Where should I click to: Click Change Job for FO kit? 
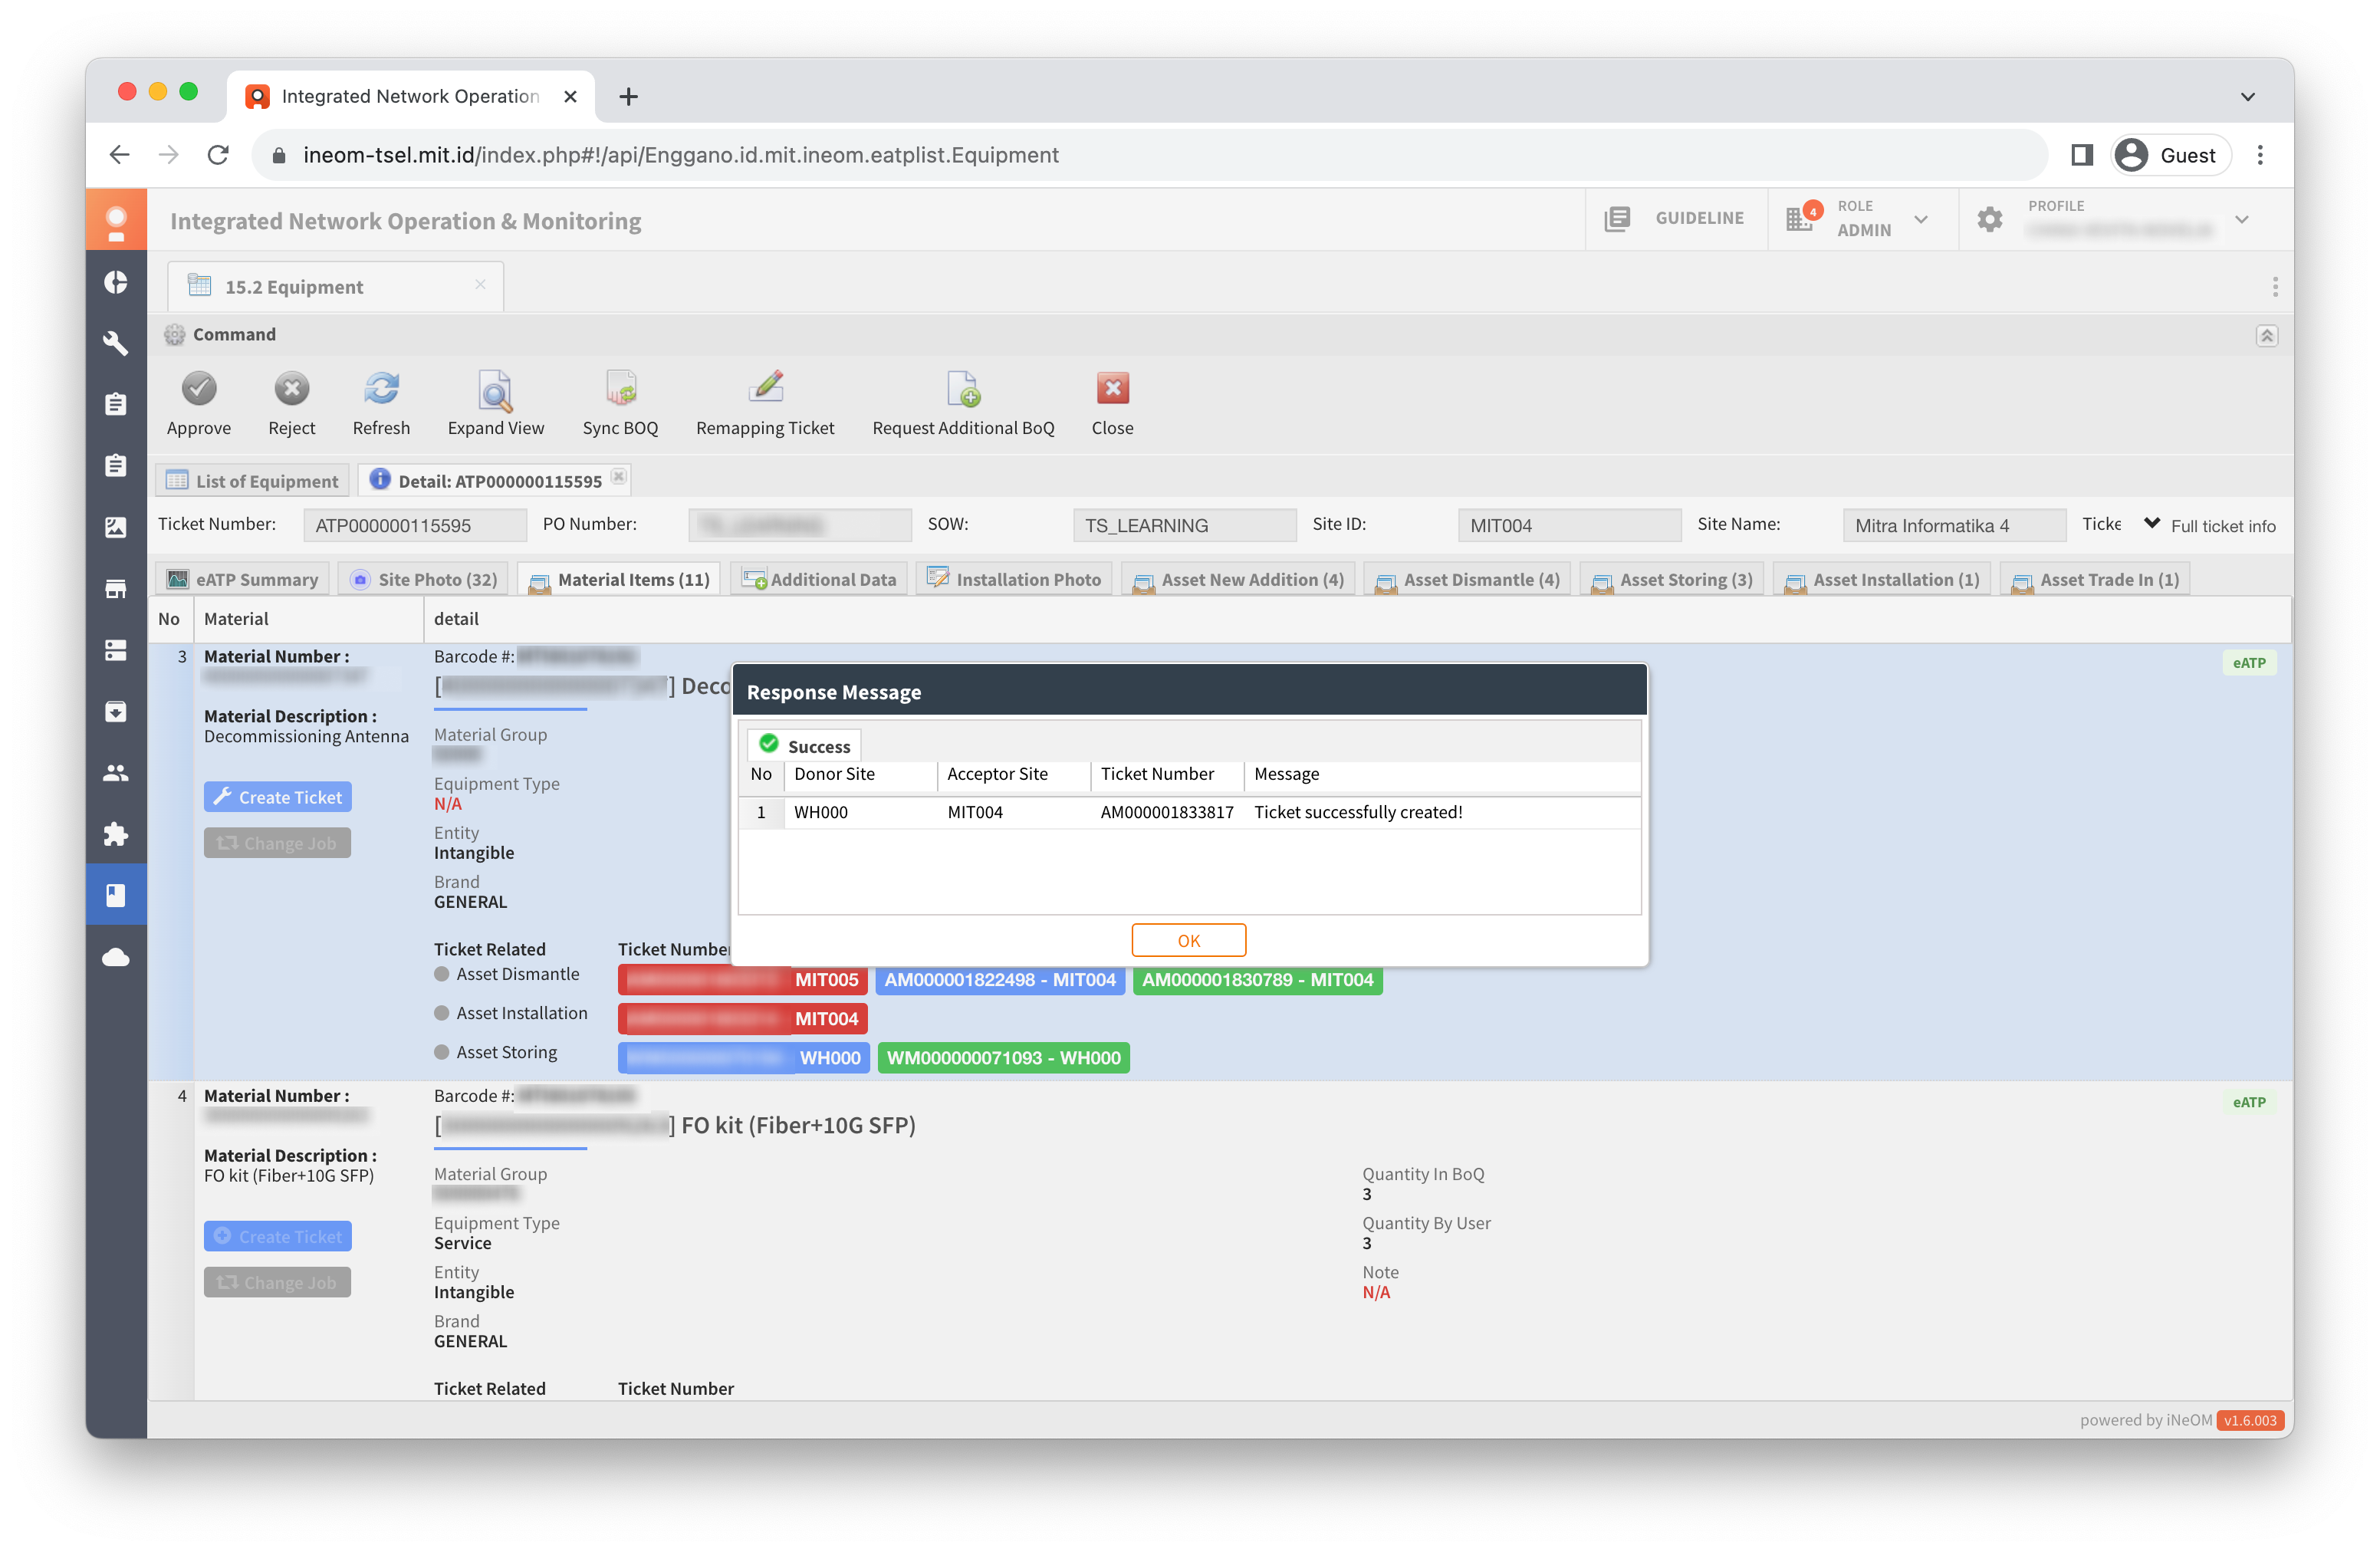pos(277,1283)
